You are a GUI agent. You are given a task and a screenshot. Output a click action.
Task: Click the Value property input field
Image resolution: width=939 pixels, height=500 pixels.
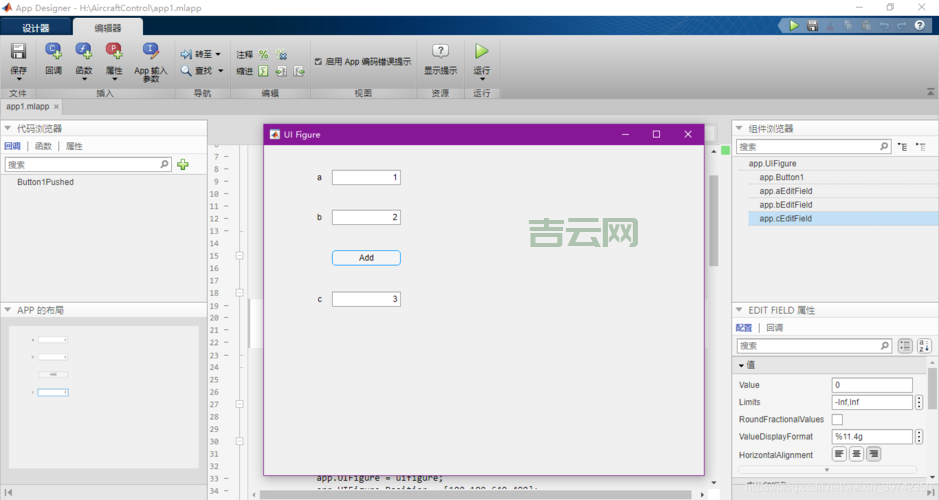tap(872, 385)
